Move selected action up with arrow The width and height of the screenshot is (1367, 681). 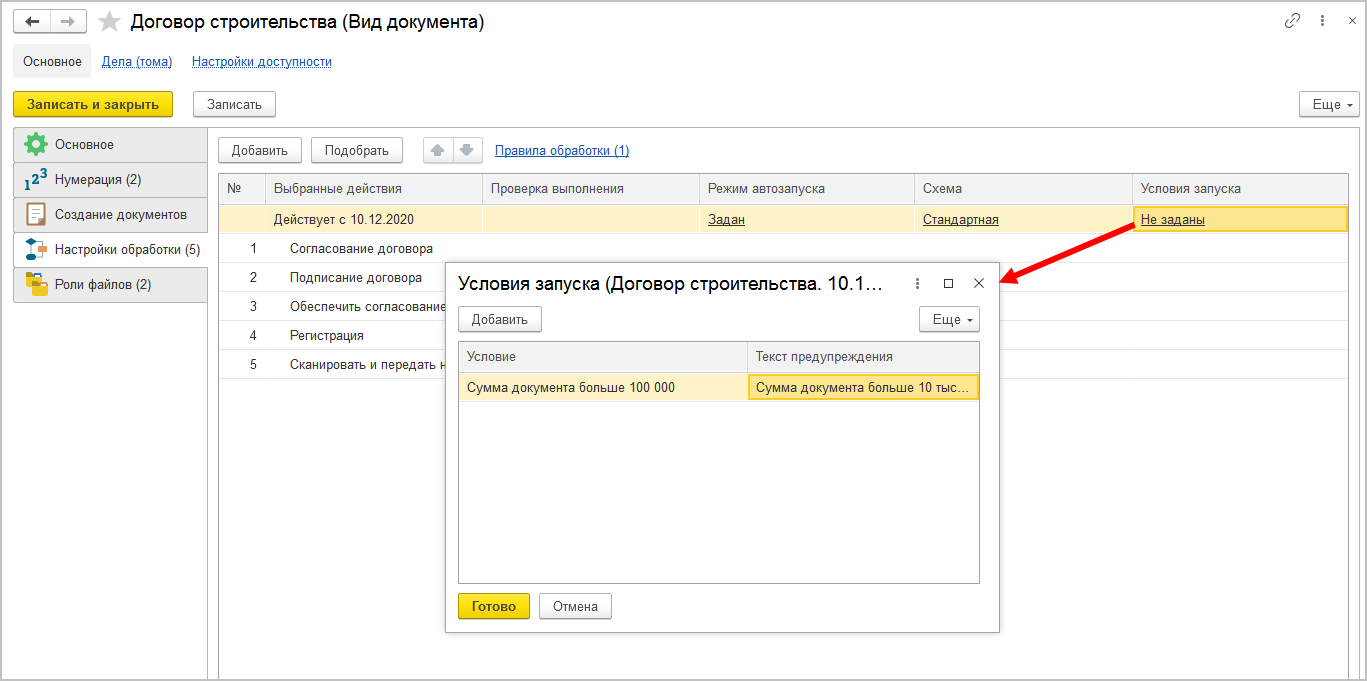pos(437,151)
